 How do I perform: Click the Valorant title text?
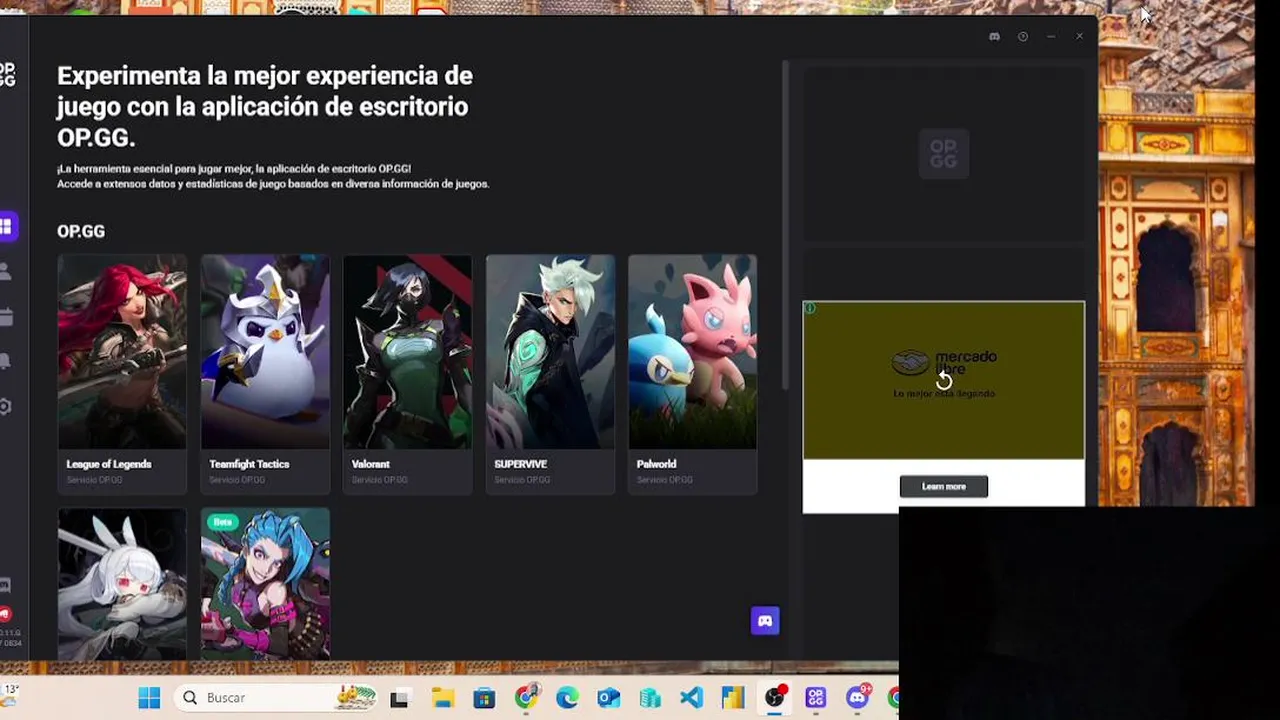(371, 464)
